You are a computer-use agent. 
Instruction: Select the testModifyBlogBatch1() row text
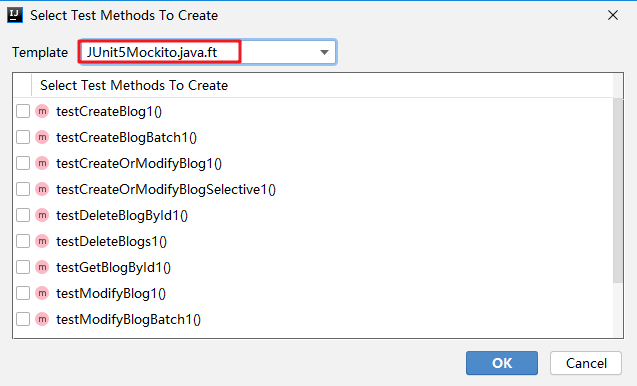click(128, 319)
